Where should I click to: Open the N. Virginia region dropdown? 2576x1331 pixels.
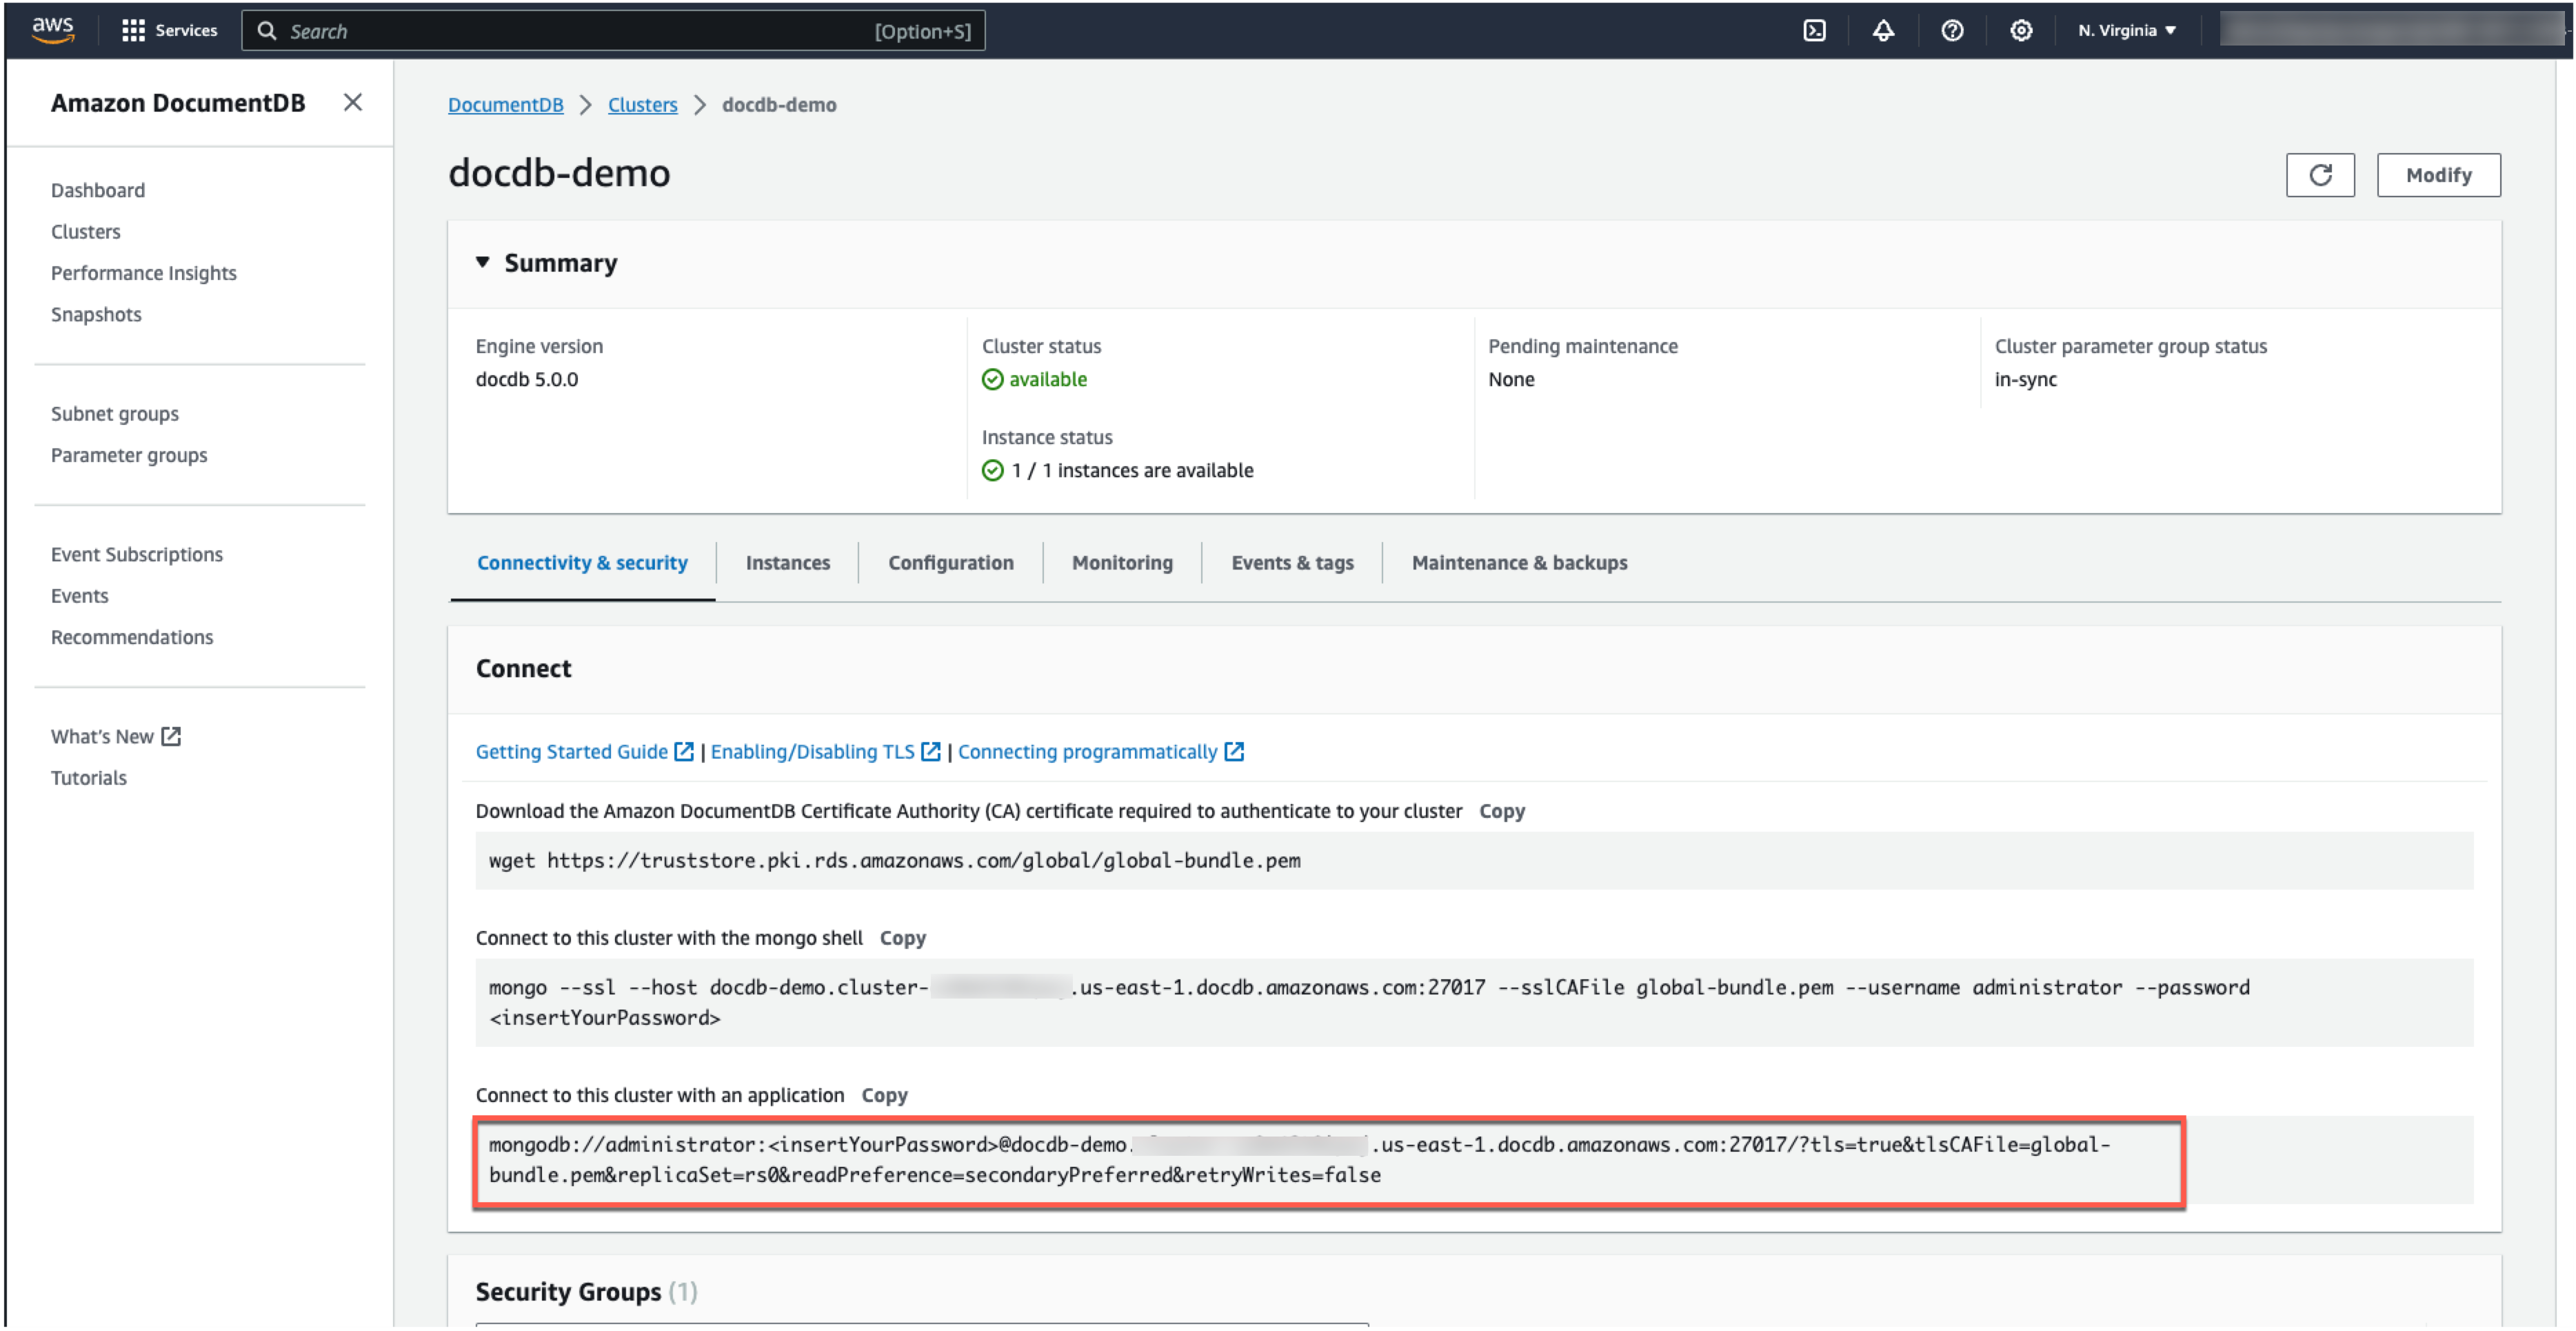coord(2126,31)
